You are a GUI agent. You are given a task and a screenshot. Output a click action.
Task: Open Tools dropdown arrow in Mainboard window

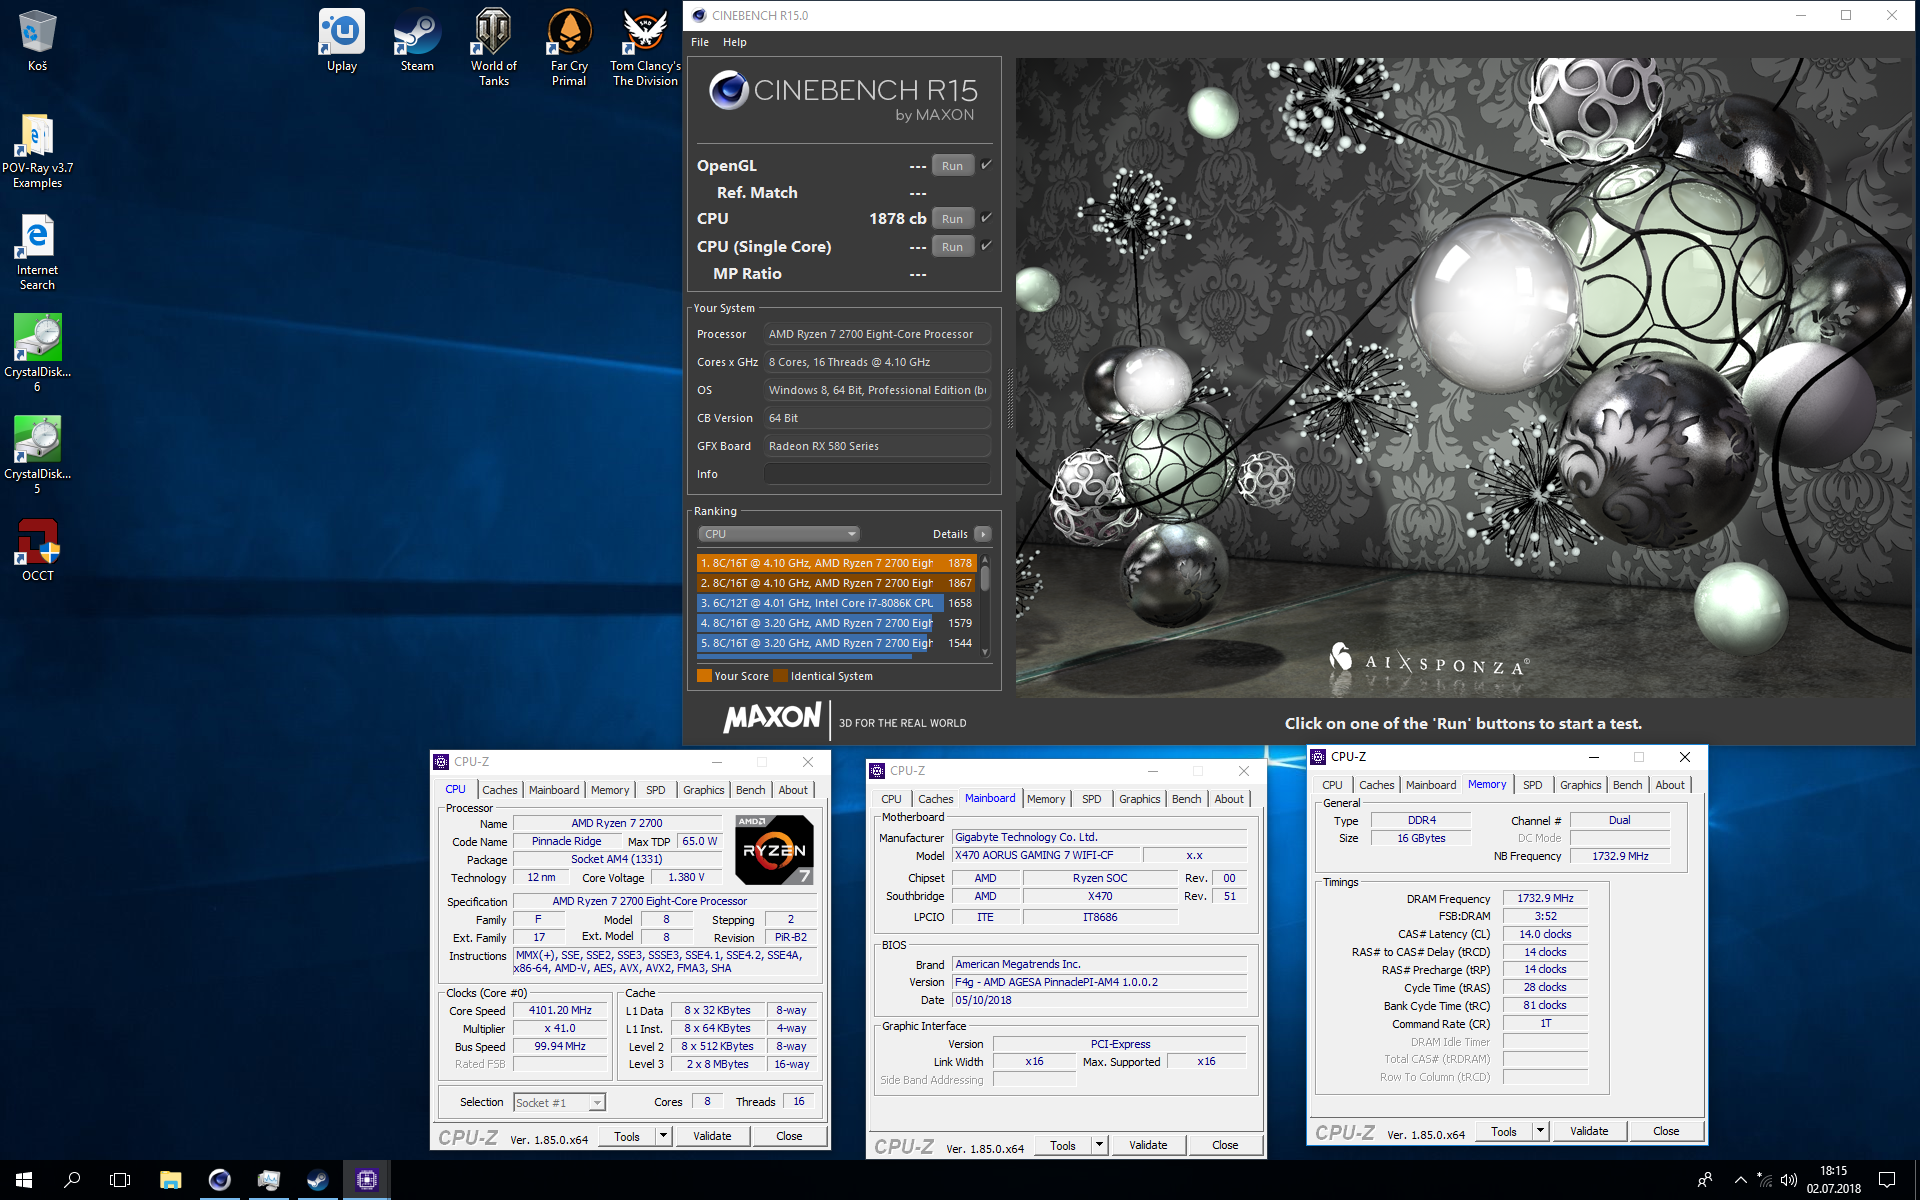coord(1099,1145)
